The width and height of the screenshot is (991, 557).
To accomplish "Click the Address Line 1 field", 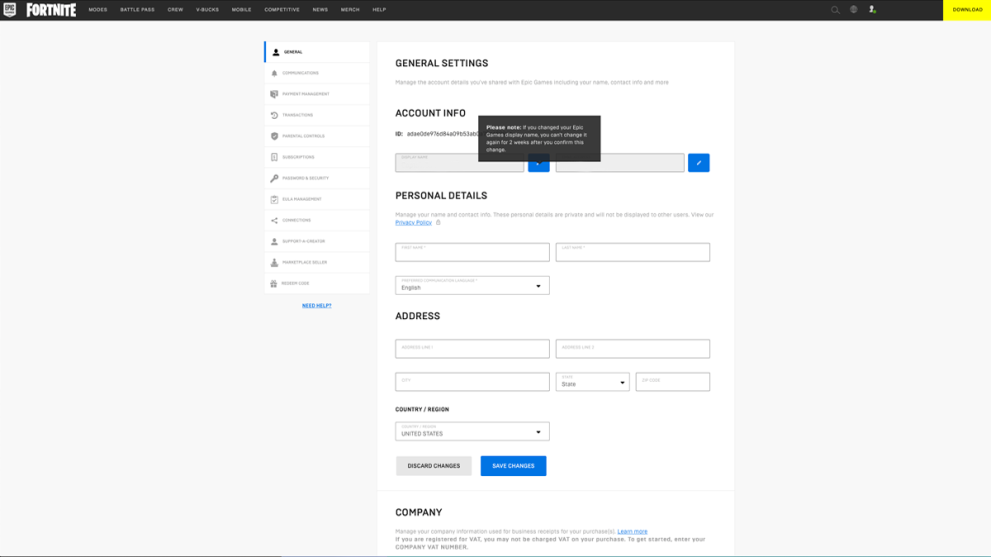I will click(x=472, y=349).
